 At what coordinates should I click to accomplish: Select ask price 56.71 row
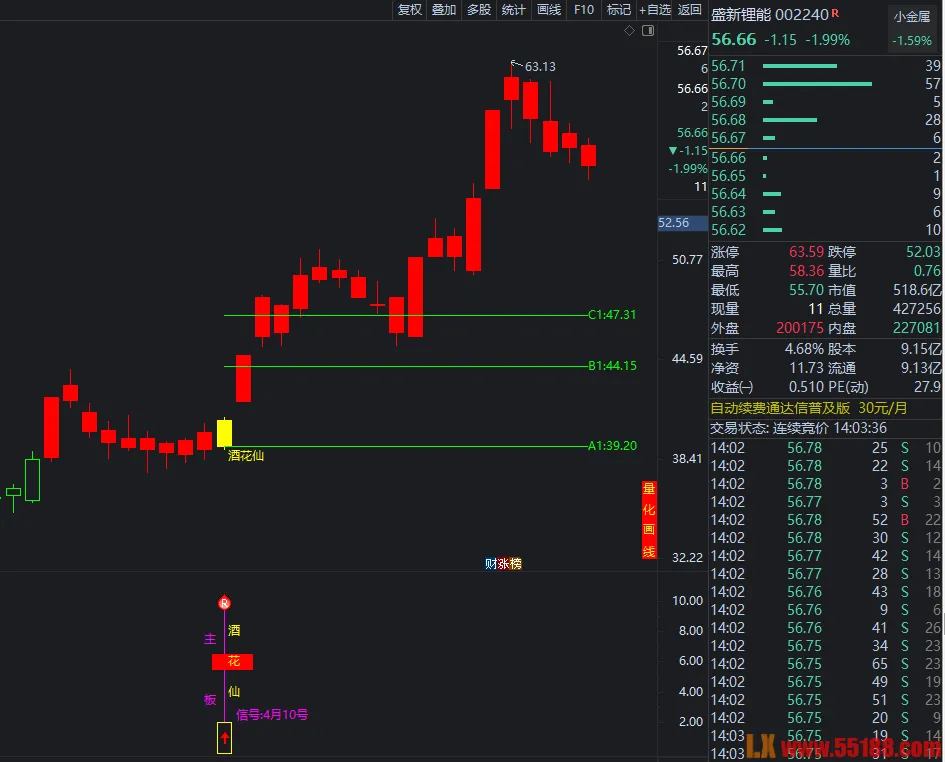826,66
